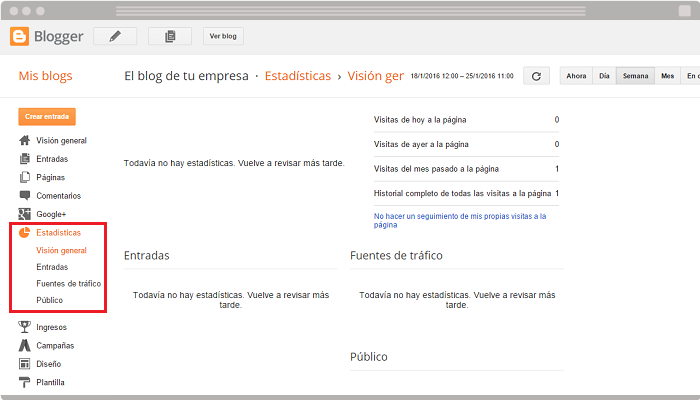Collapse the Estadísticas sidebar section
Screen dimensions: 700x400
58,232
